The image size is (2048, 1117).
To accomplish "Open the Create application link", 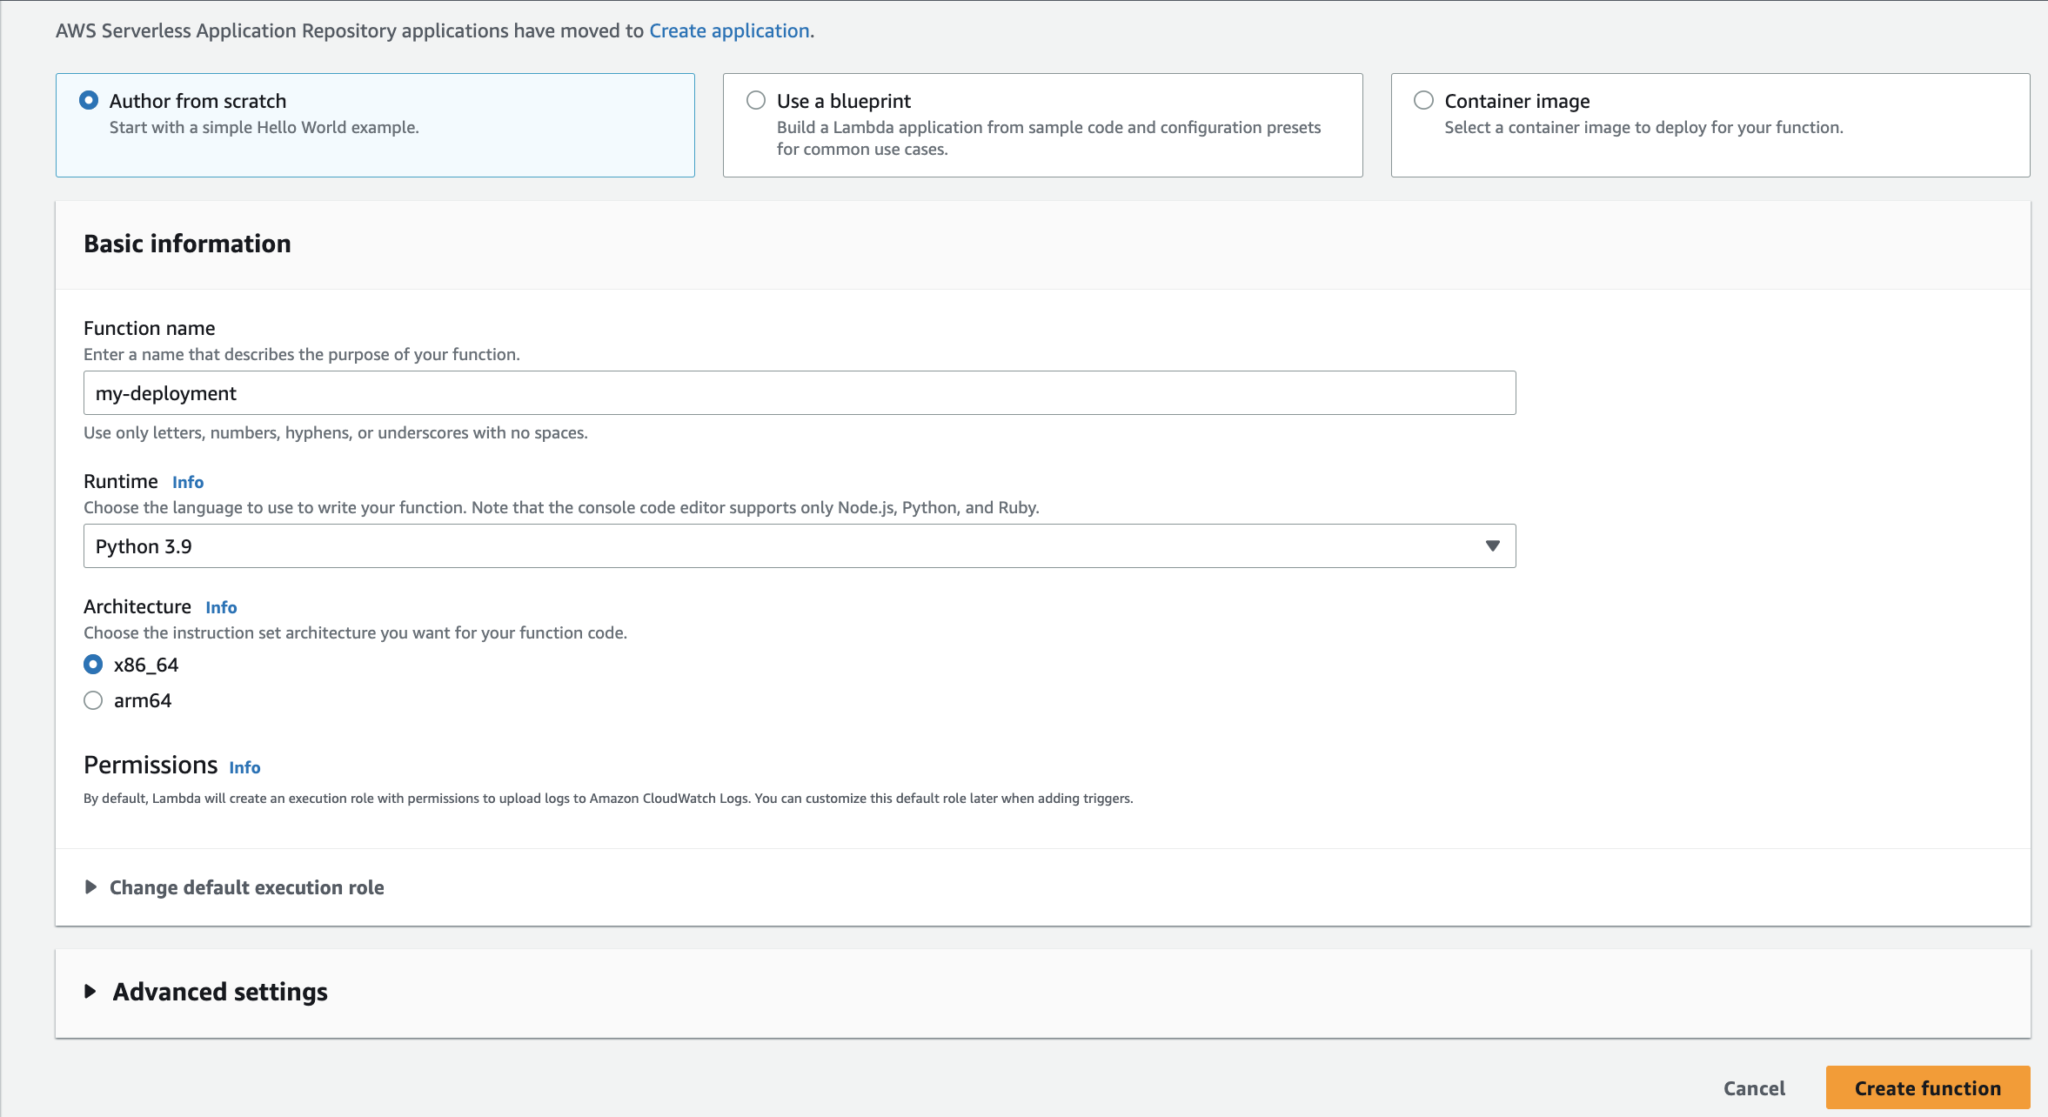I will pyautogui.click(x=729, y=30).
